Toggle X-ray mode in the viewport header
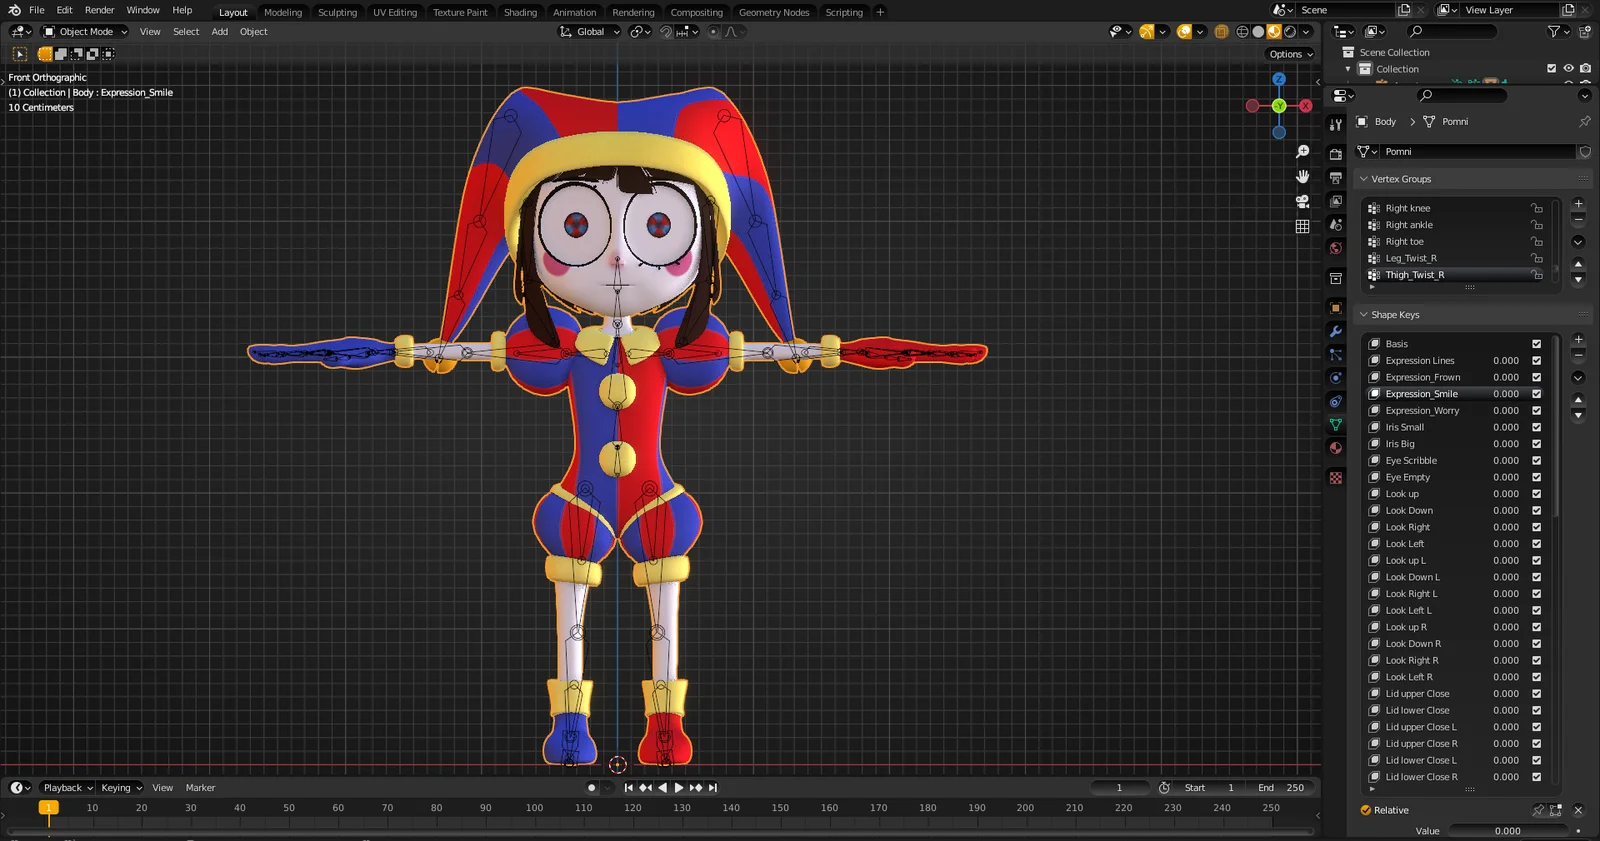1600x841 pixels. [x=1221, y=32]
